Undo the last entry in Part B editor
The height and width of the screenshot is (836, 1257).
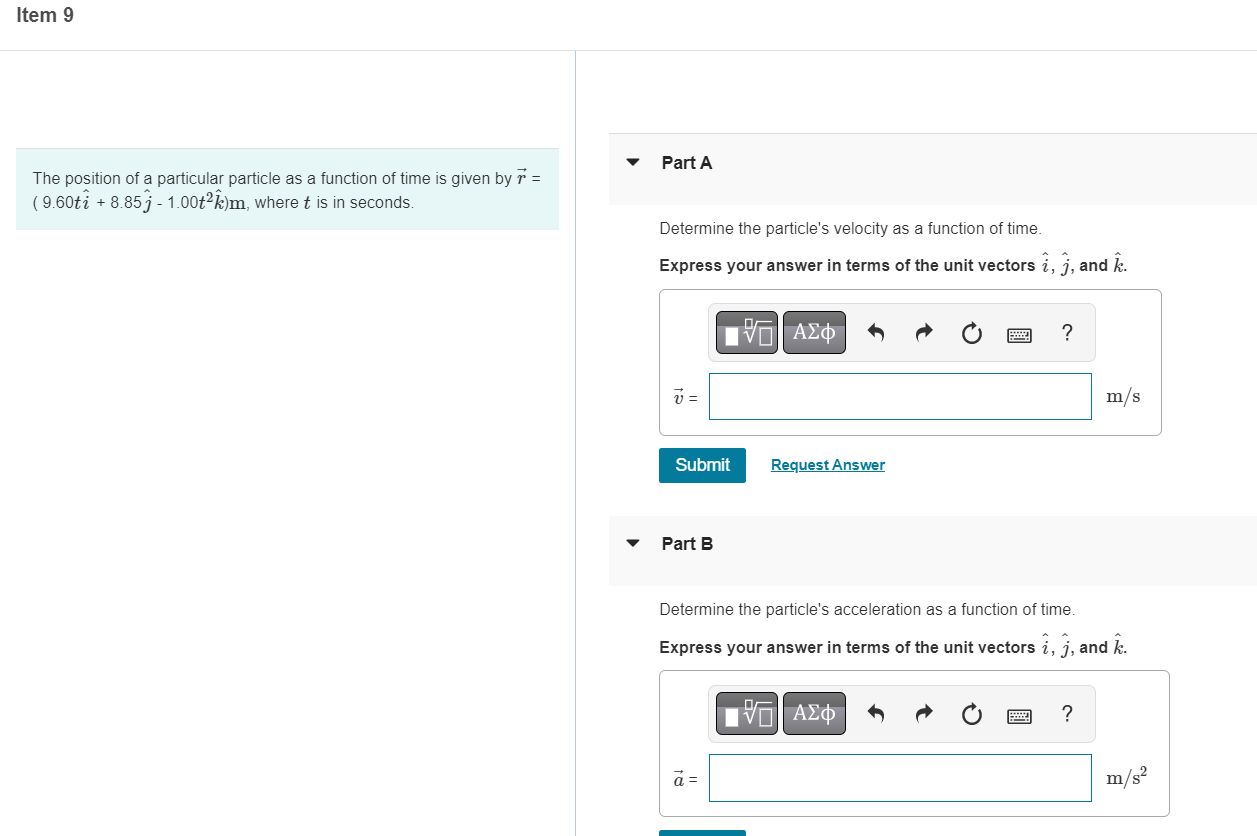click(875, 713)
